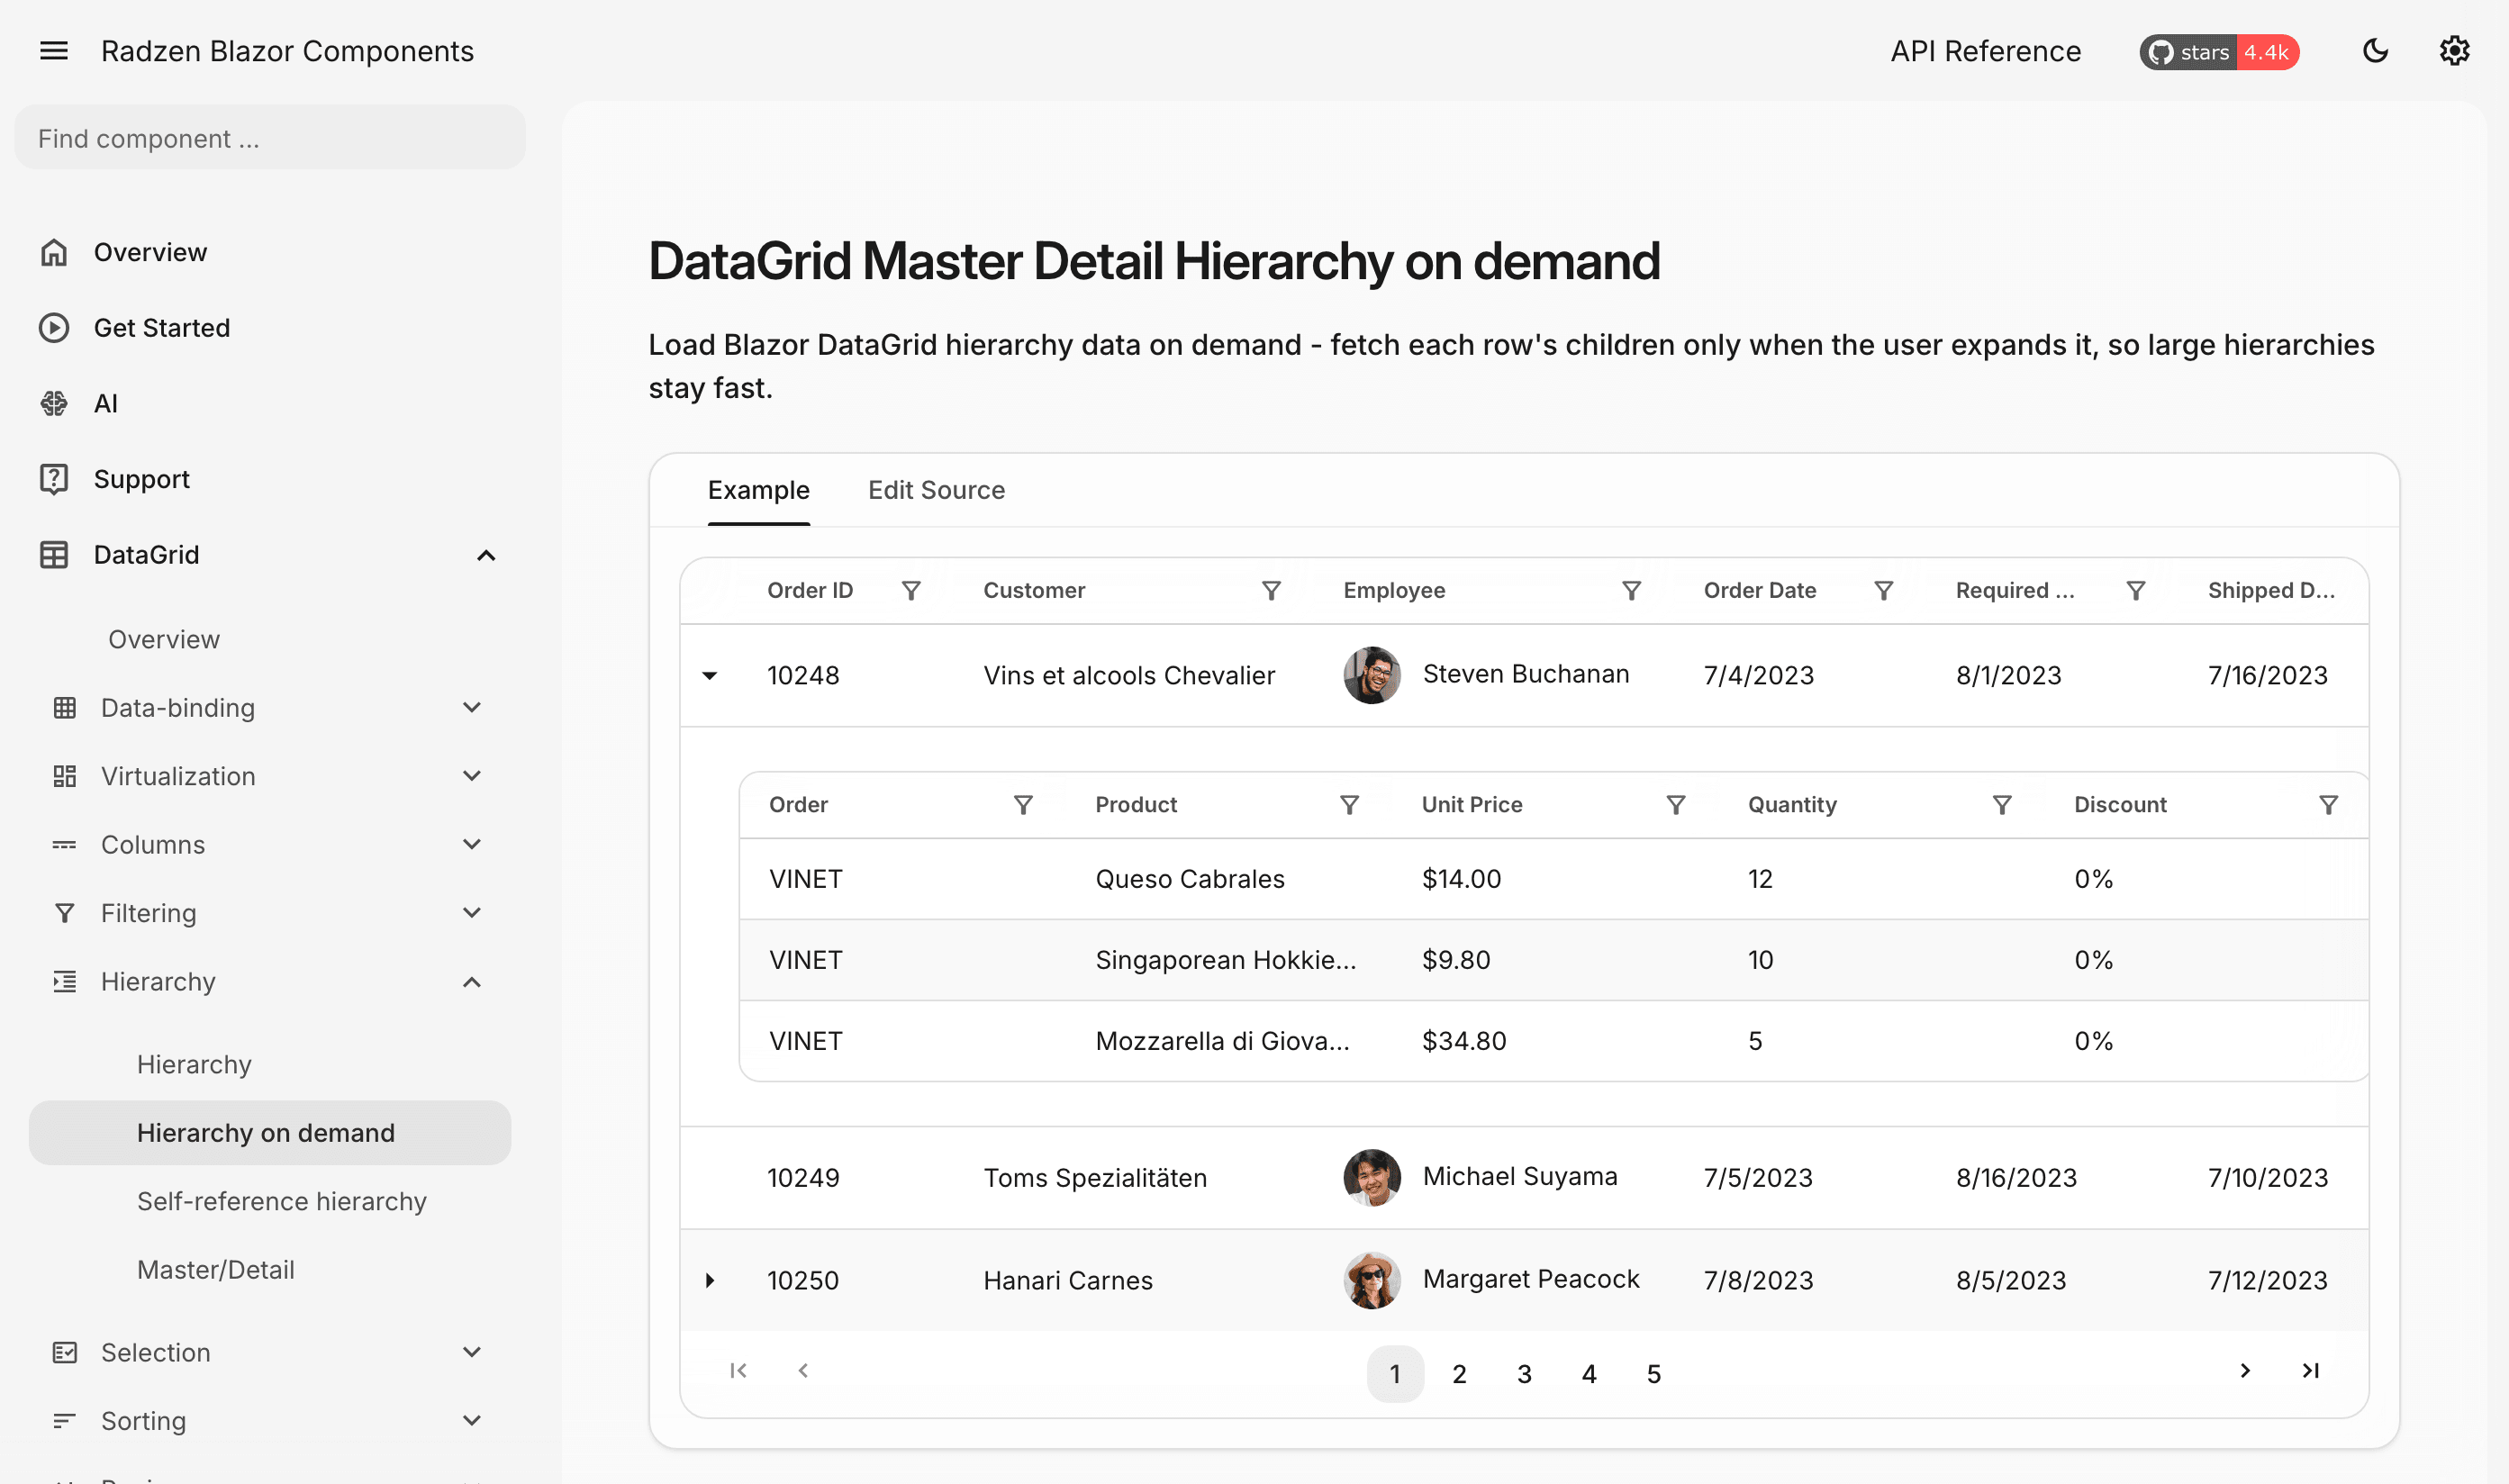Open the Hierarchy sub-page

194,1064
